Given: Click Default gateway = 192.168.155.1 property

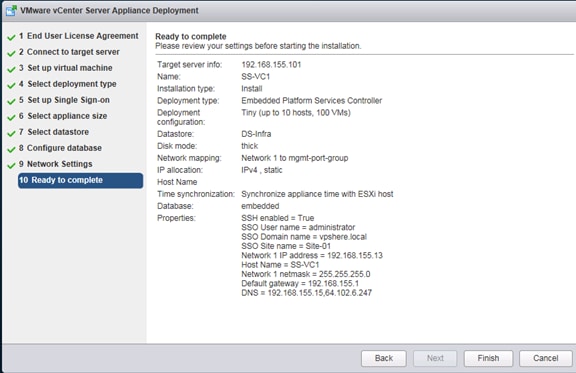Looking at the screenshot, I should point(300,284).
